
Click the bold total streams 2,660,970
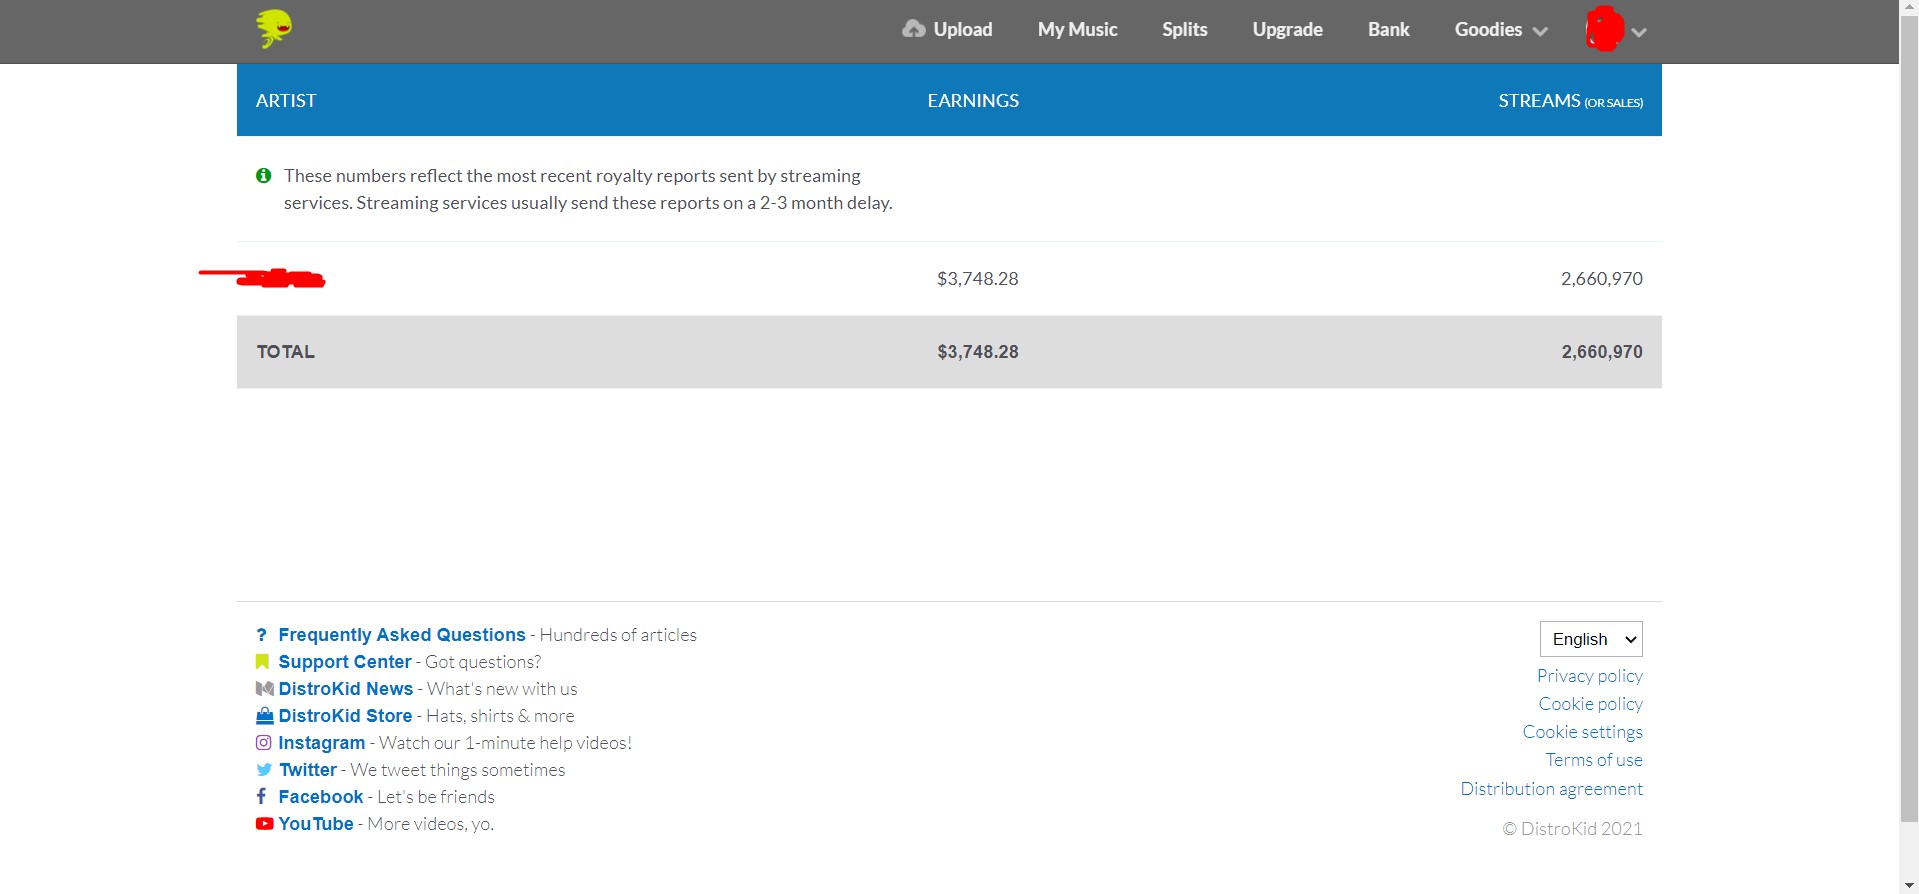[1601, 352]
